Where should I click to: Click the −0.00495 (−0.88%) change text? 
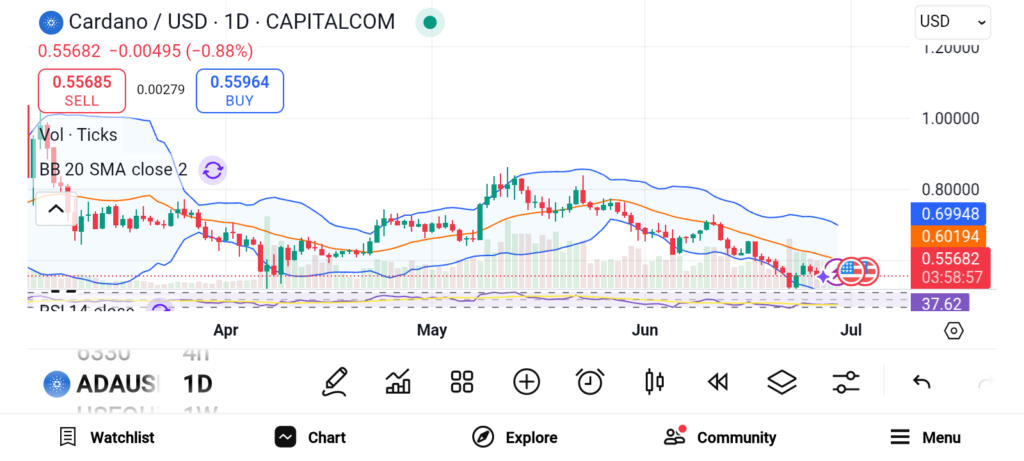click(x=180, y=51)
